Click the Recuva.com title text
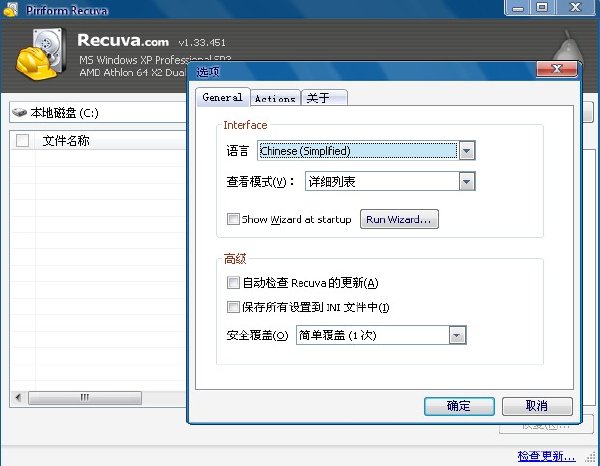 point(123,40)
